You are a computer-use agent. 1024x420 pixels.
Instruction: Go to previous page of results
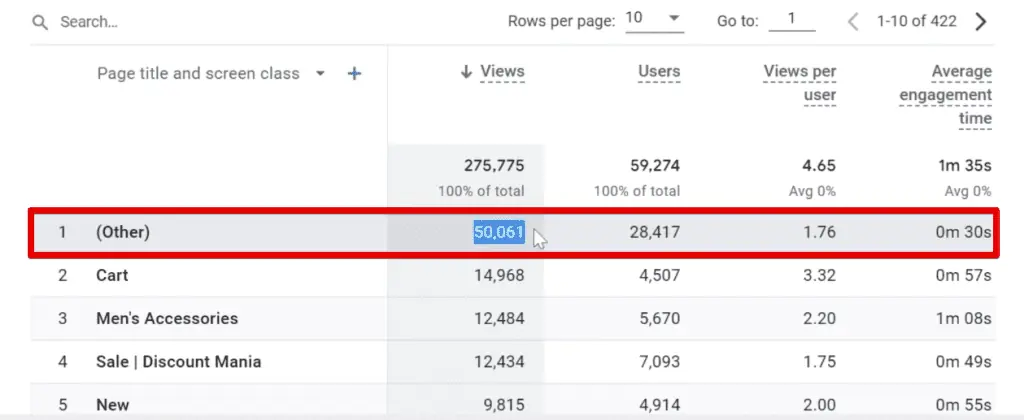[x=853, y=22]
